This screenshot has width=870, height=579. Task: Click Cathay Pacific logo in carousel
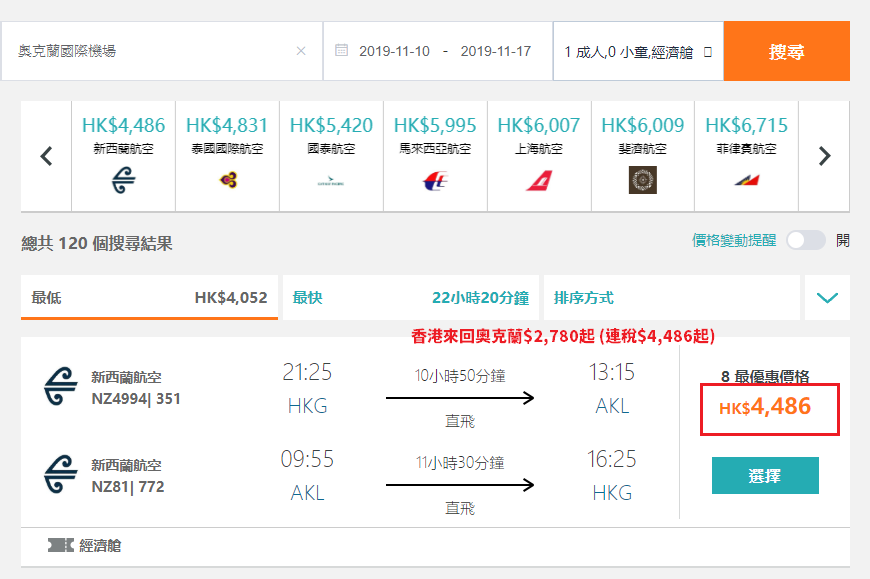(x=331, y=181)
